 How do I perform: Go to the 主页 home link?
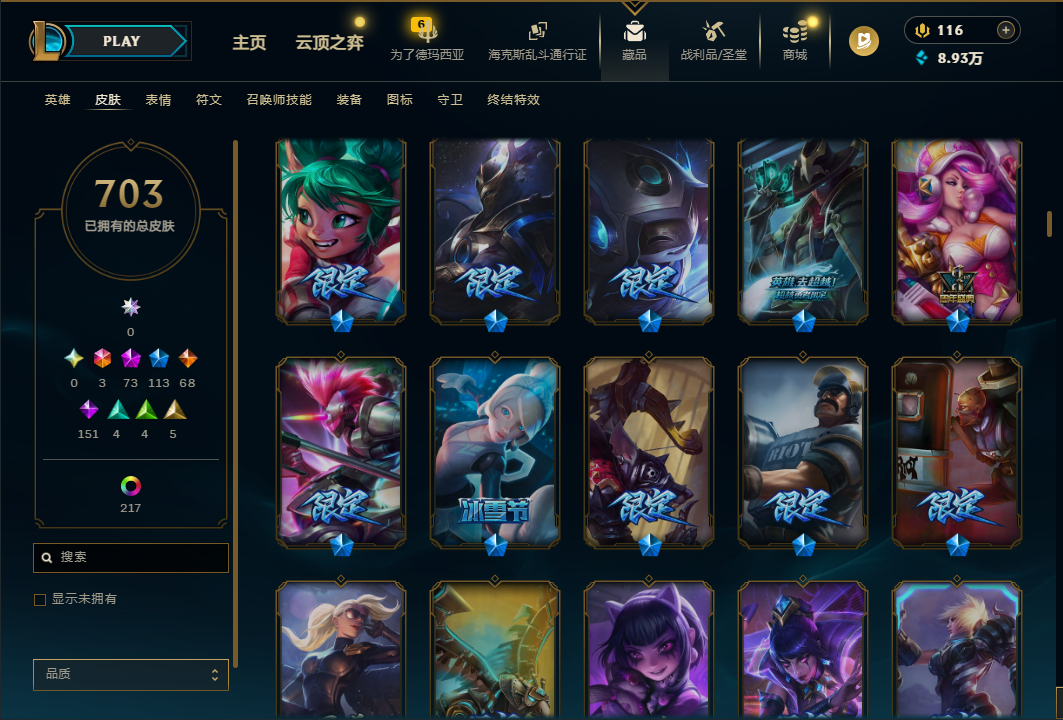pos(249,43)
